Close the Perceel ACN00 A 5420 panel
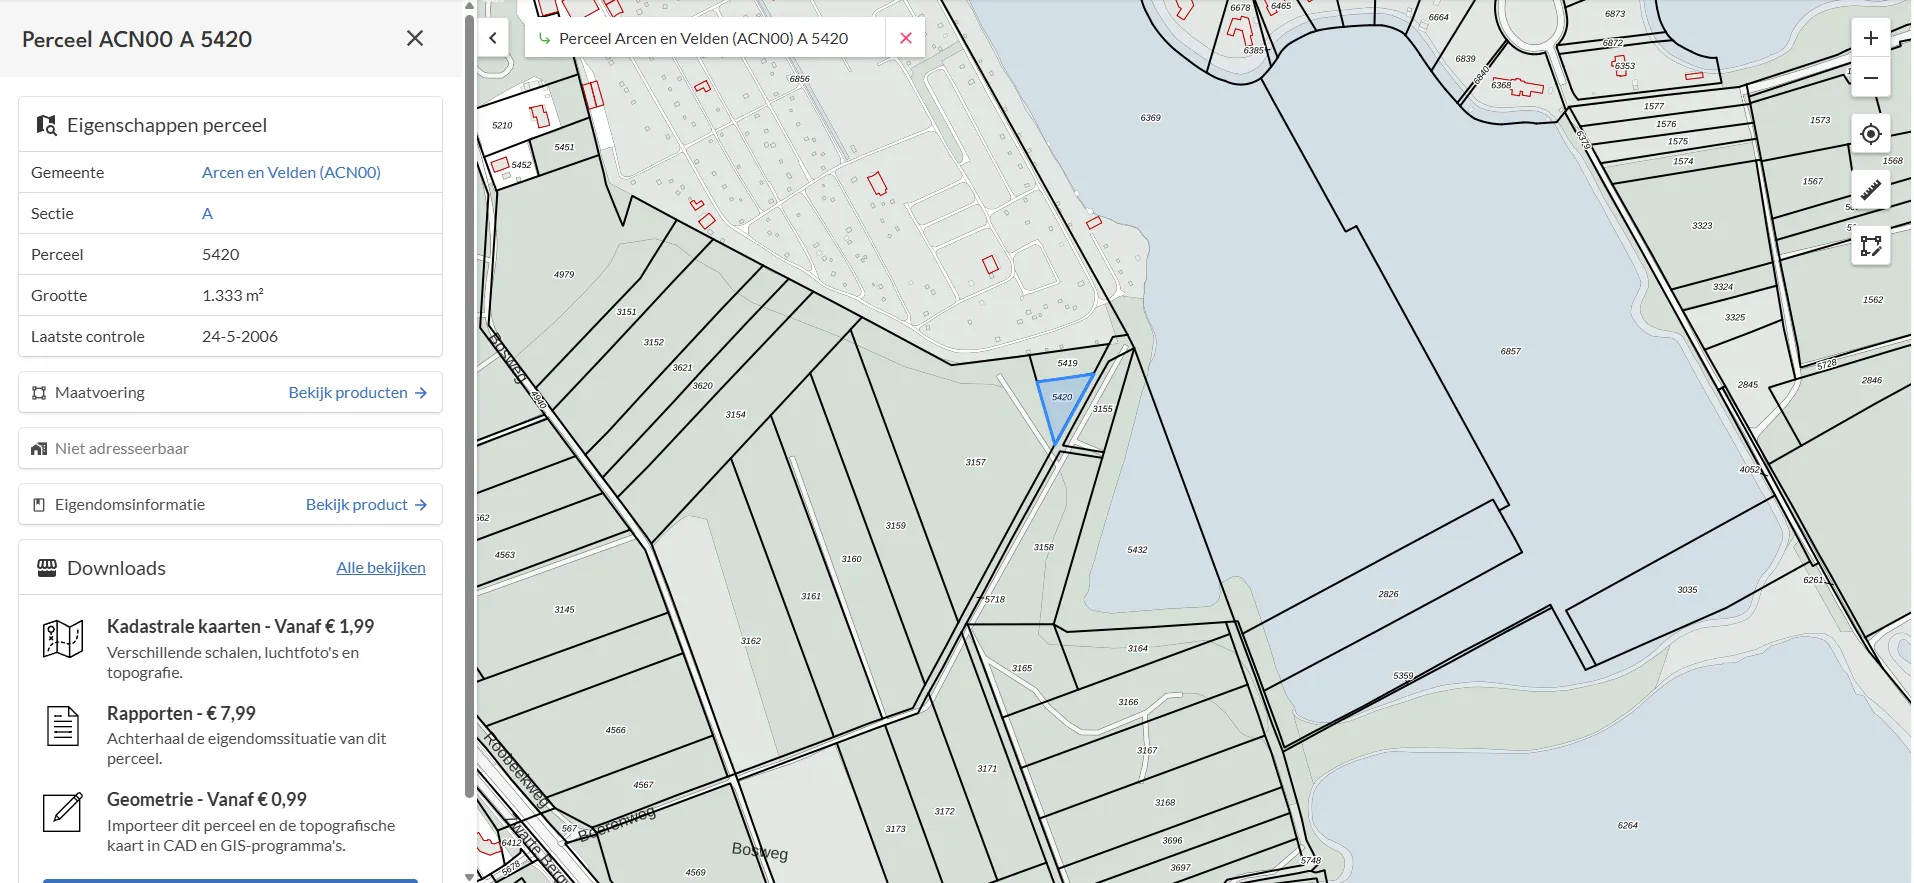1914x883 pixels. (415, 38)
